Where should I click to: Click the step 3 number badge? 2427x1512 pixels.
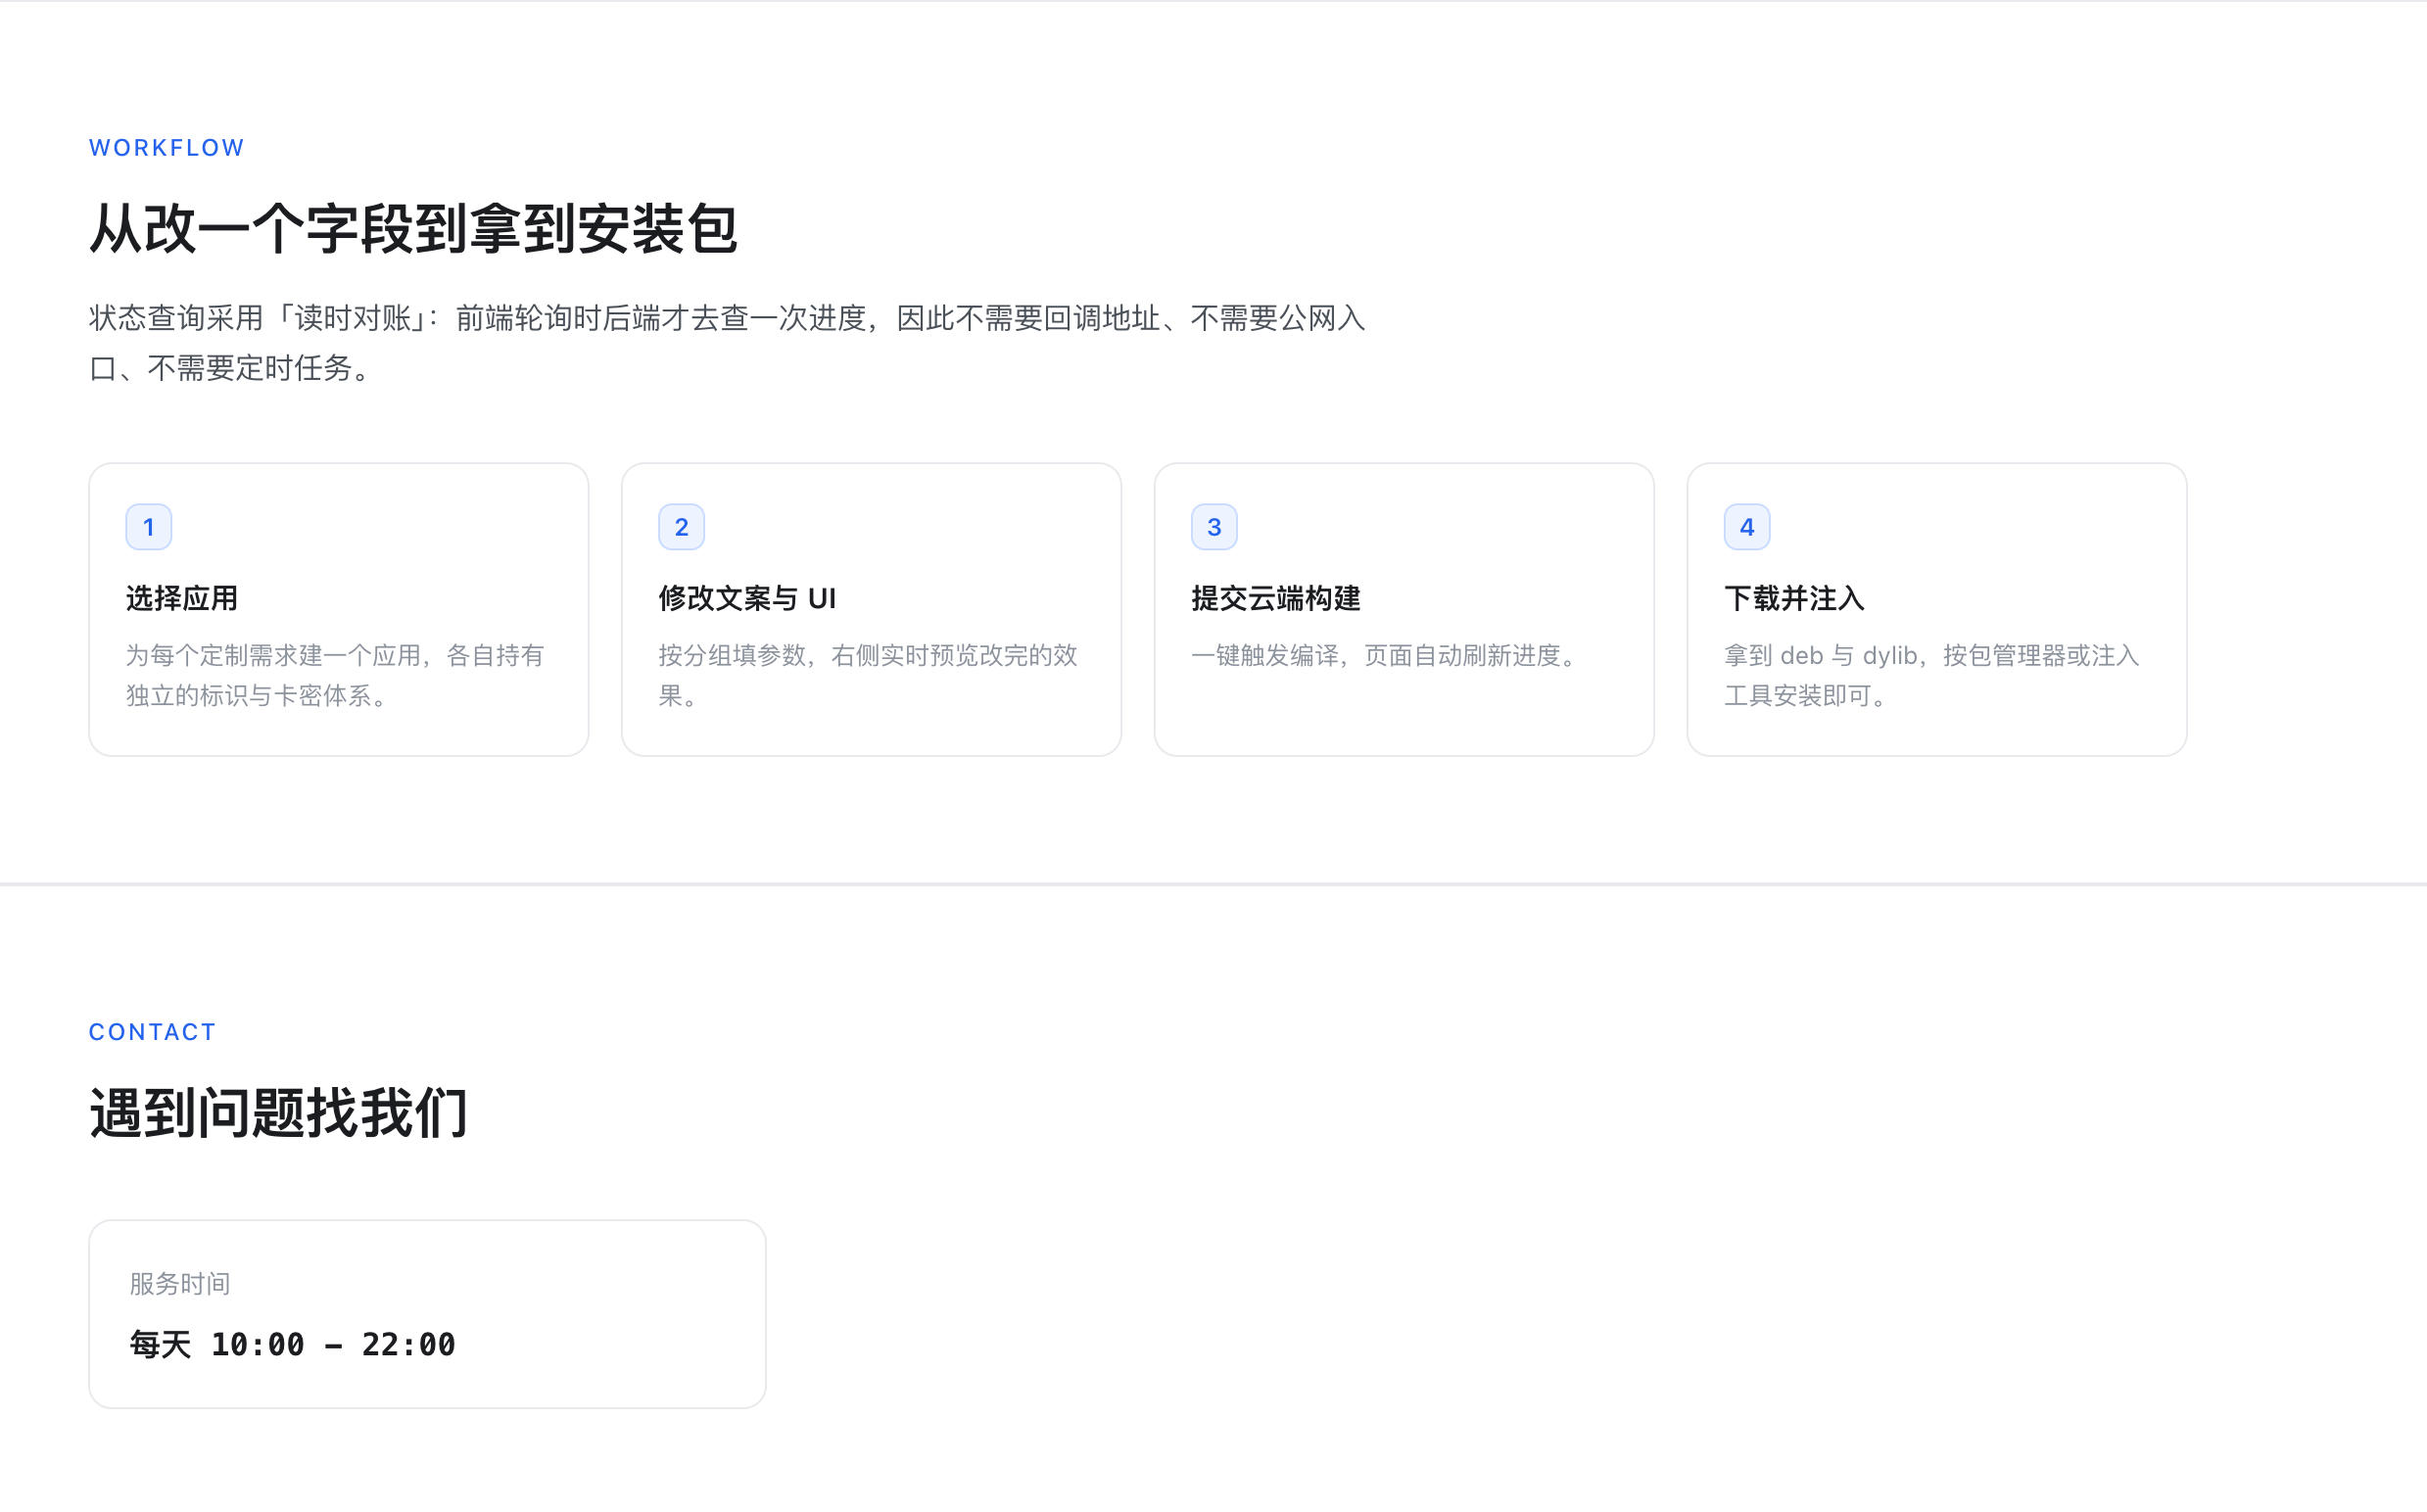[1214, 527]
